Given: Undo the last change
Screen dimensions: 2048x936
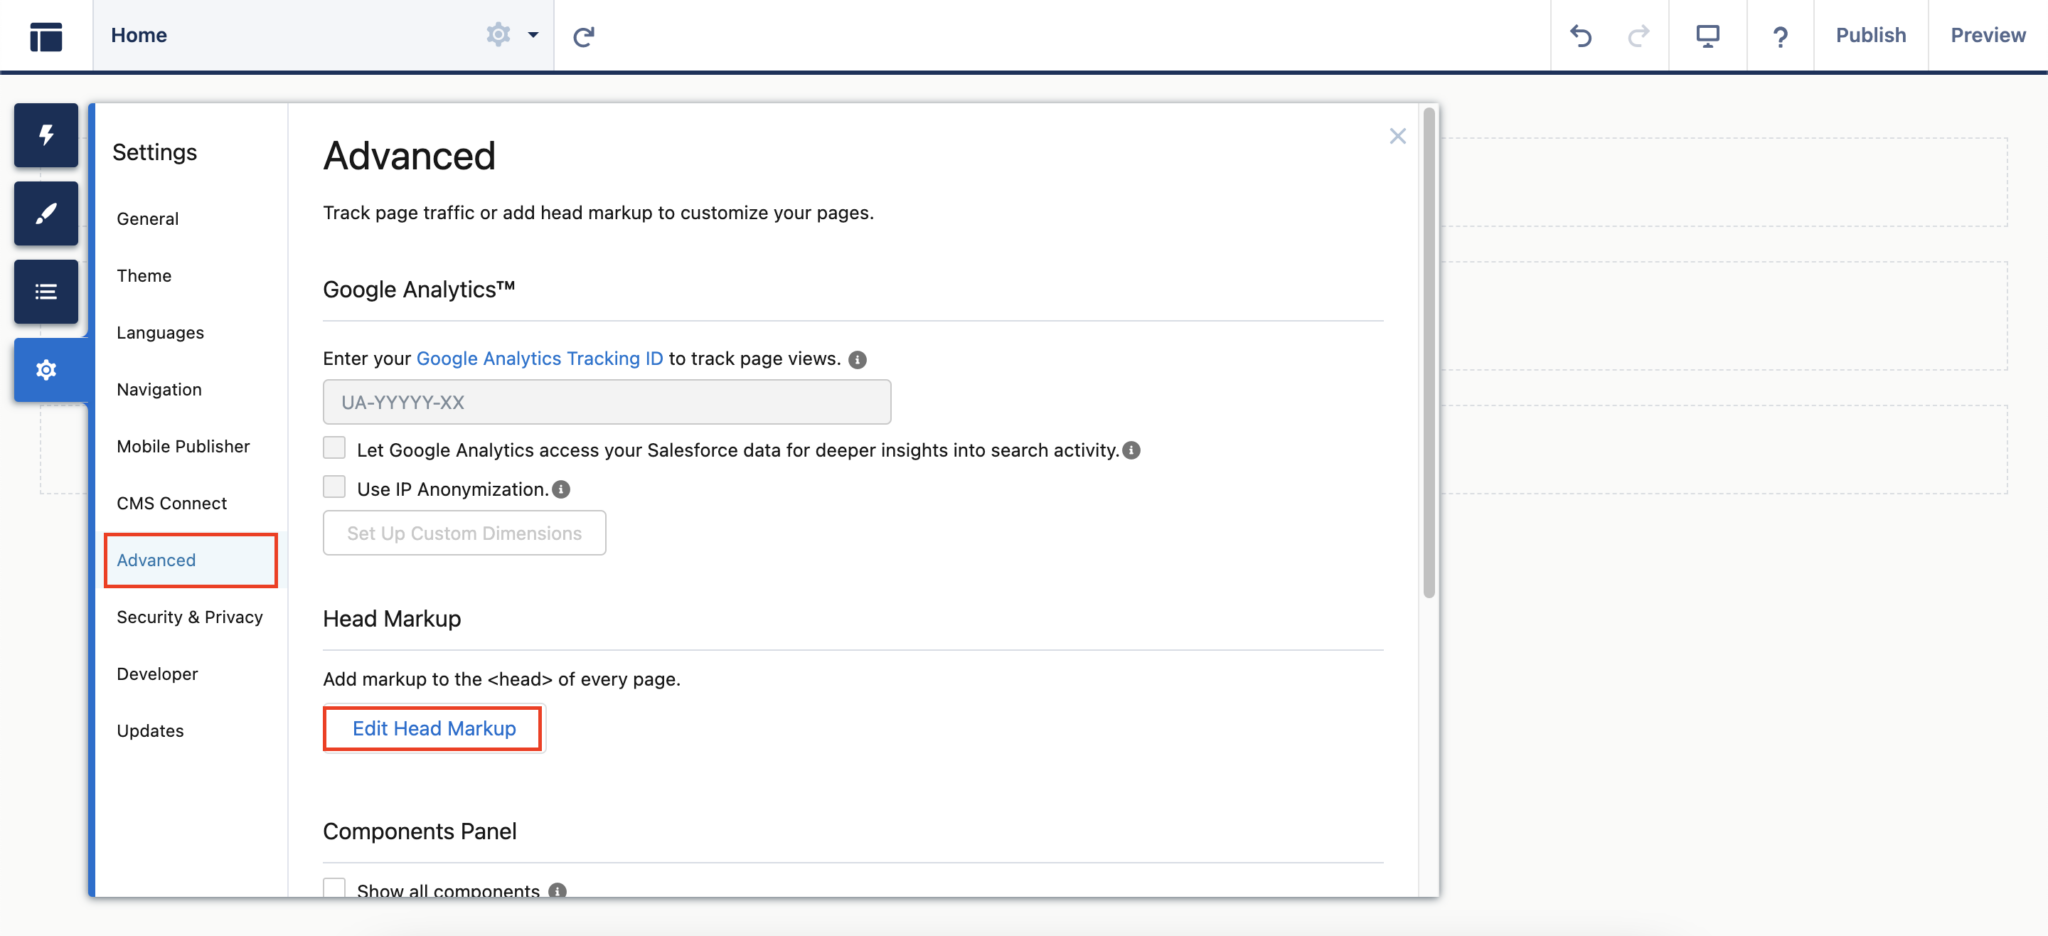Looking at the screenshot, I should pos(1581,36).
